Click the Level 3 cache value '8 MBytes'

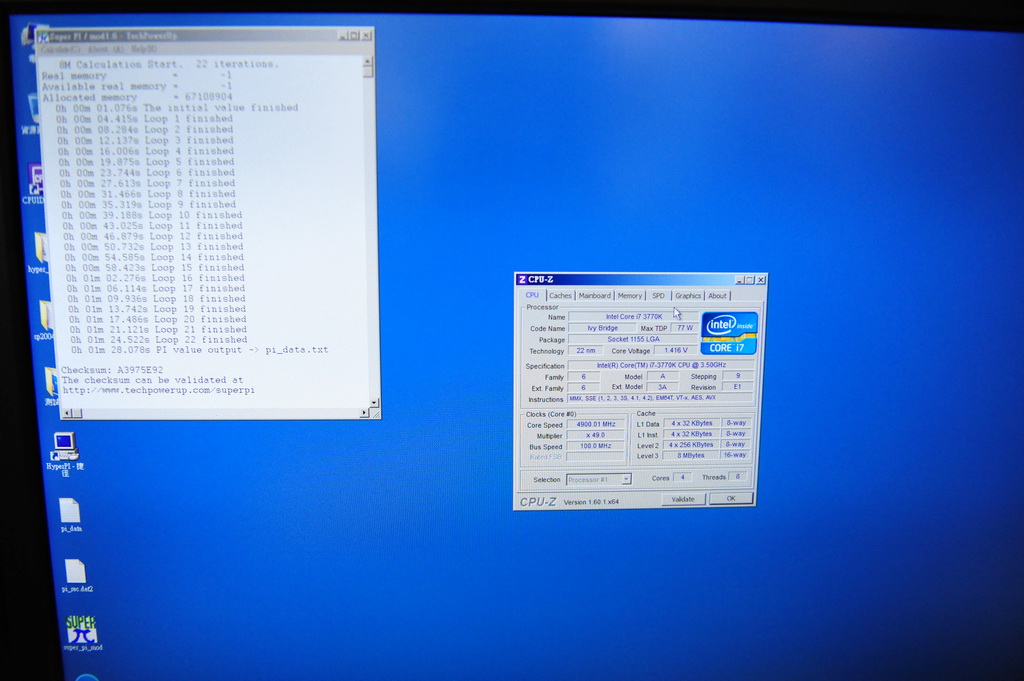691,455
